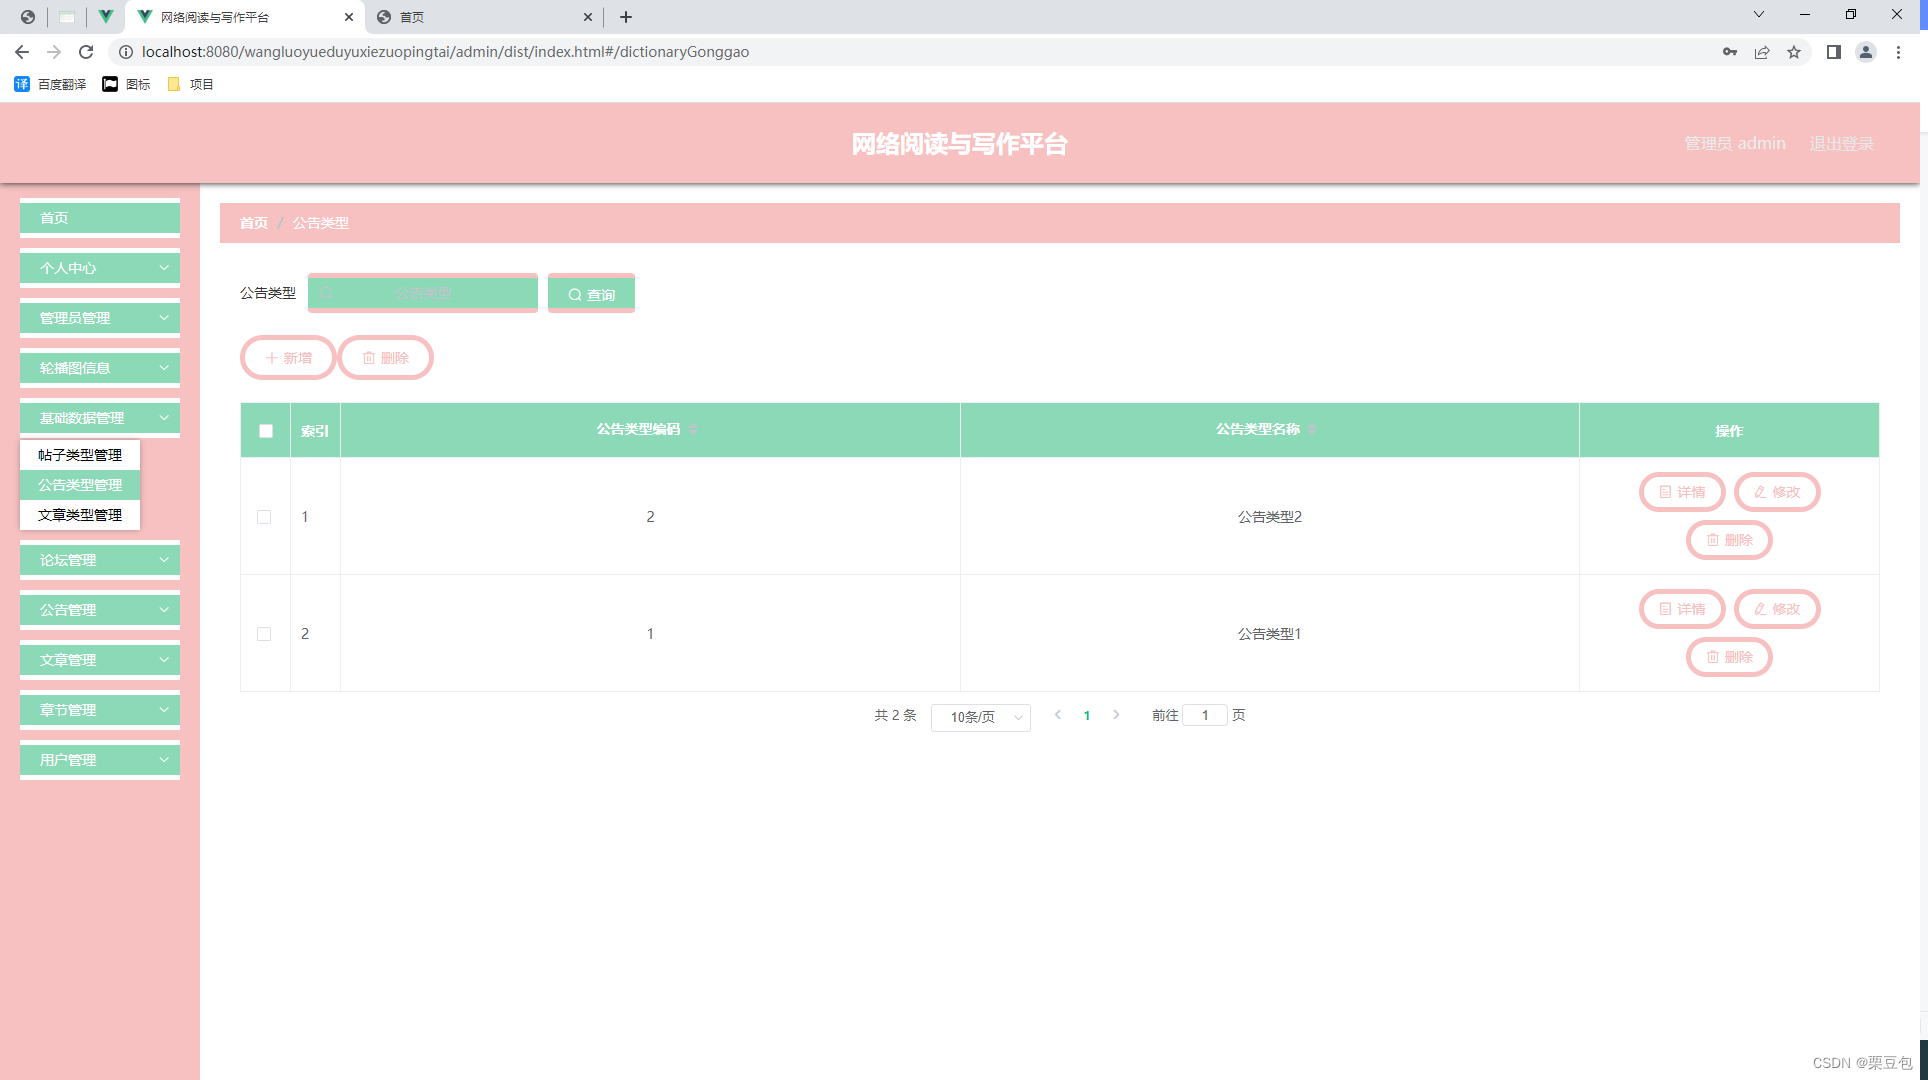Toggle select-all checkbox in table header
The image size is (1928, 1080).
coord(266,431)
